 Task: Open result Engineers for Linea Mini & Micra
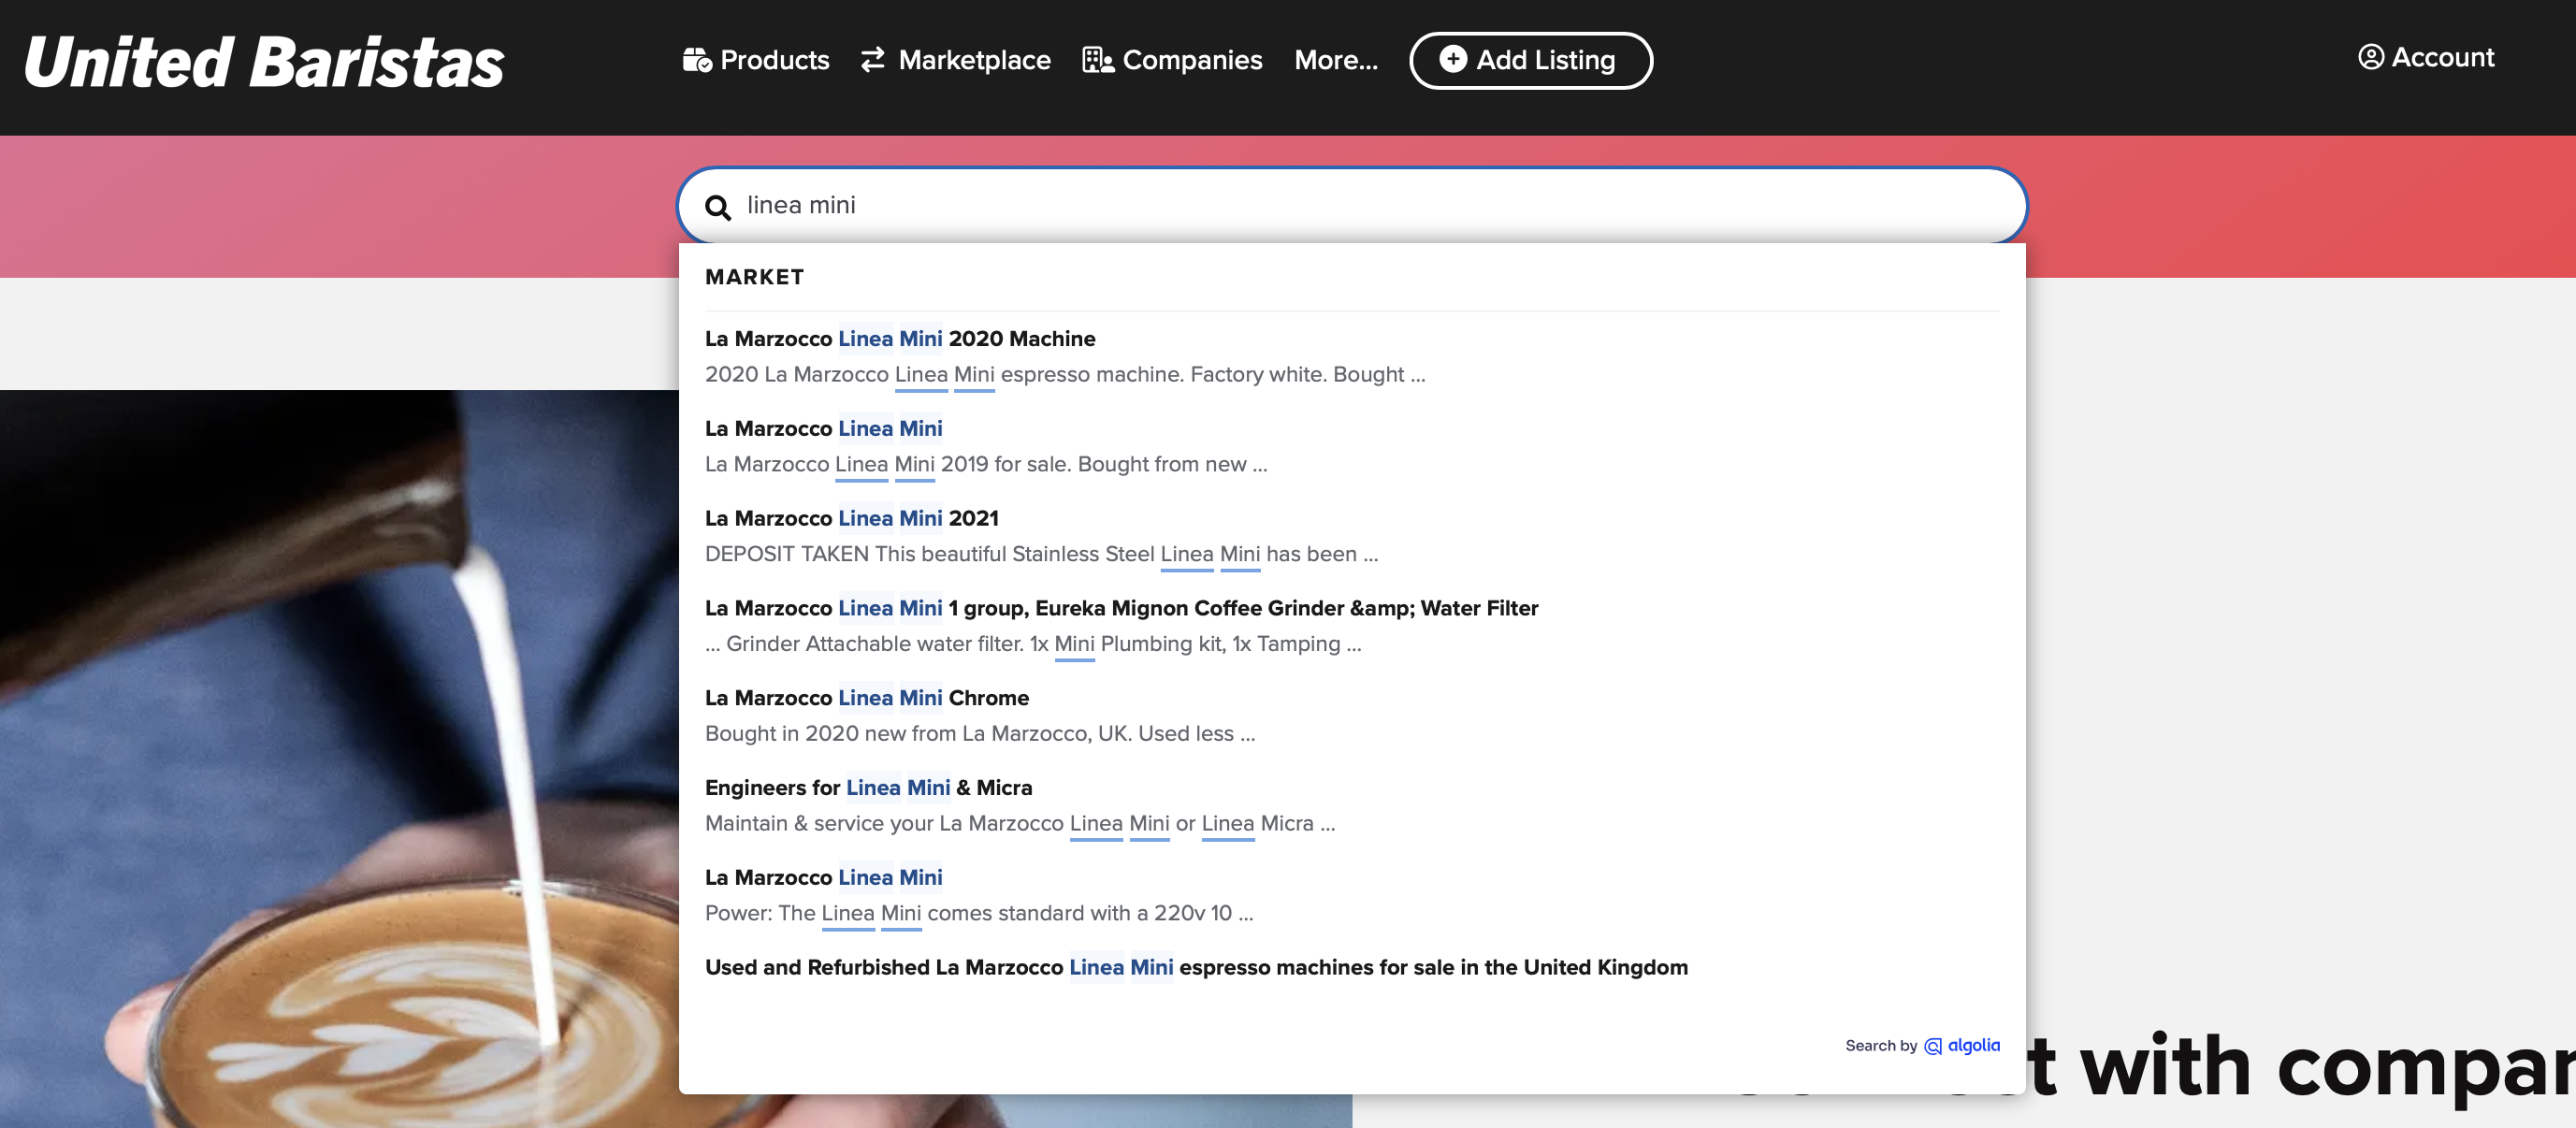868,788
